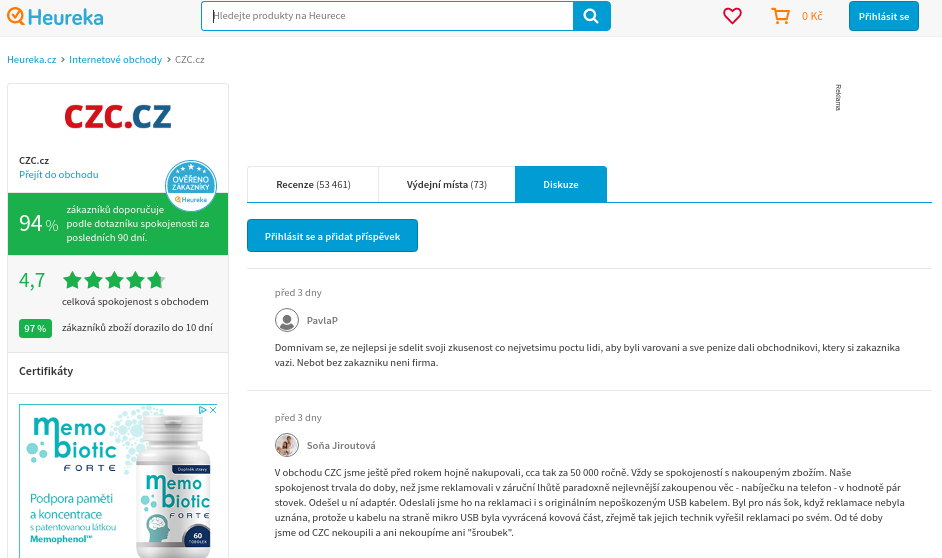942x558 pixels.
Task: Click the 97 % delivery badge
Action: coord(35,329)
